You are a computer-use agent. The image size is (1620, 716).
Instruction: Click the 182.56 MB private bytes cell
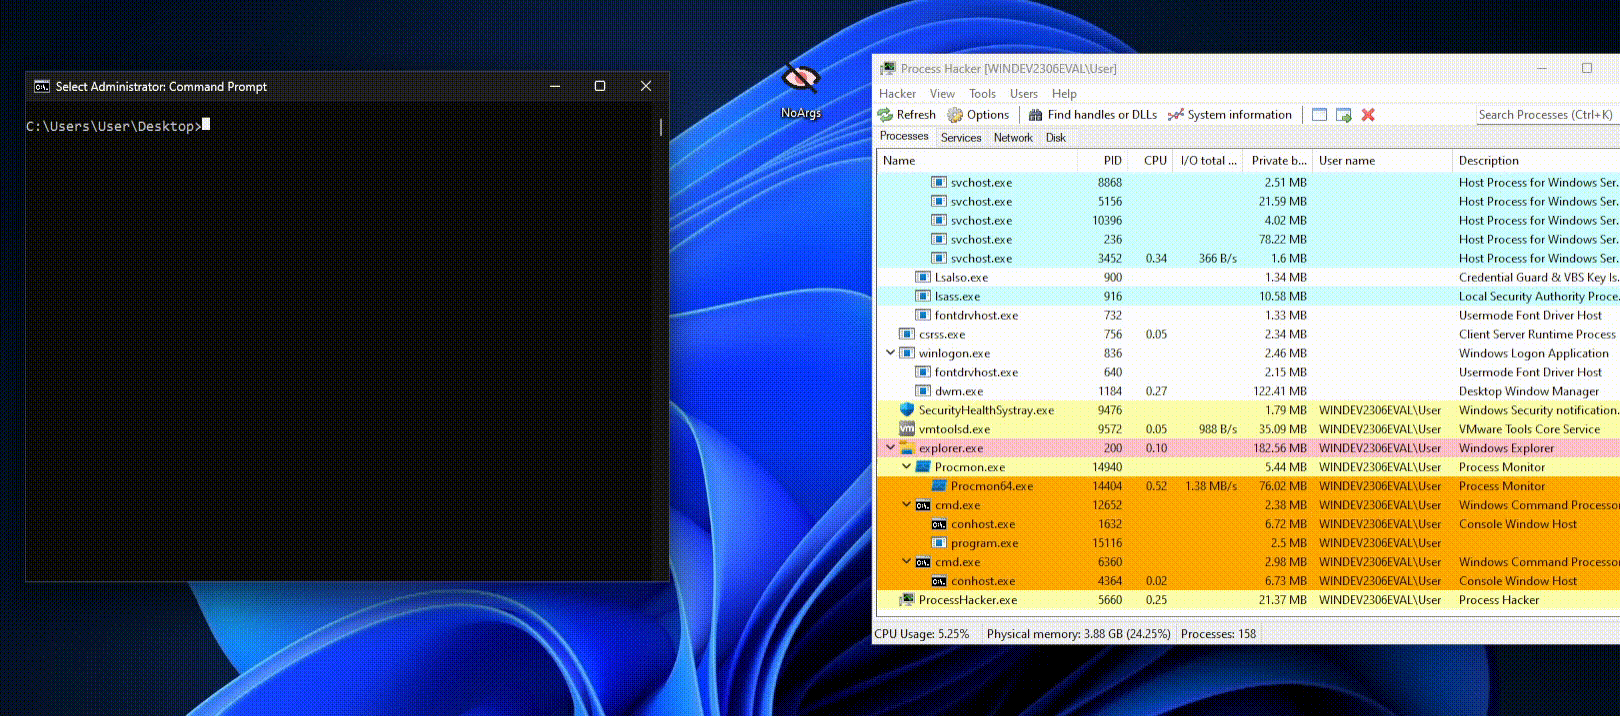tap(1280, 448)
